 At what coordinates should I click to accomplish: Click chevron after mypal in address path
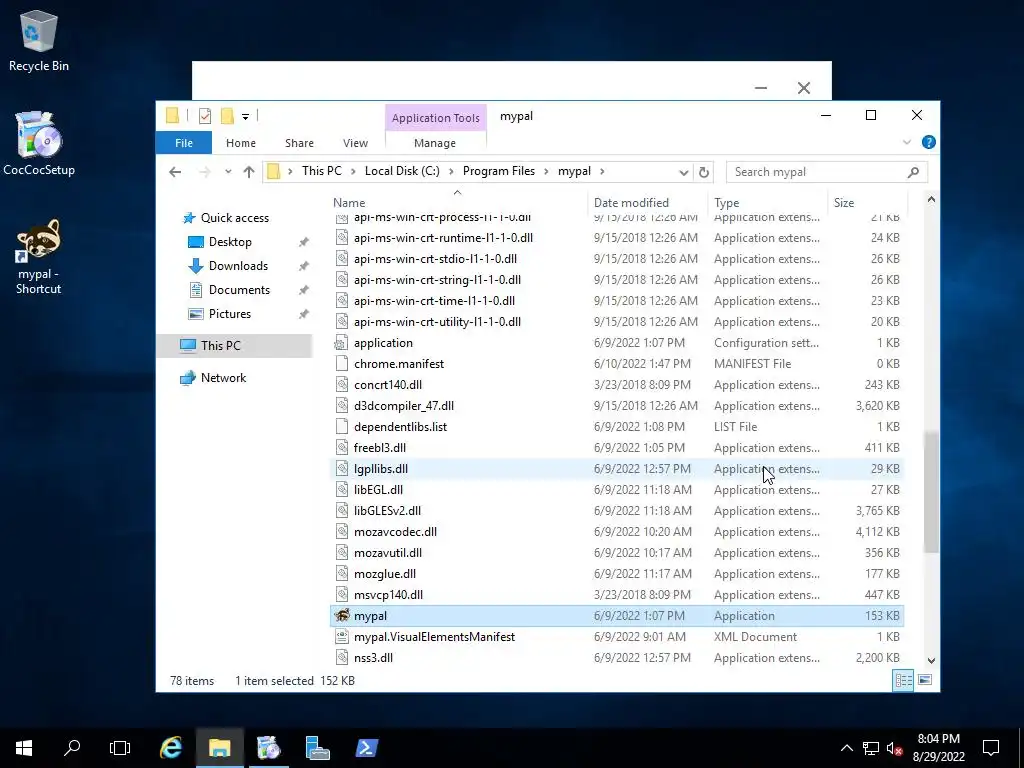tap(601, 171)
